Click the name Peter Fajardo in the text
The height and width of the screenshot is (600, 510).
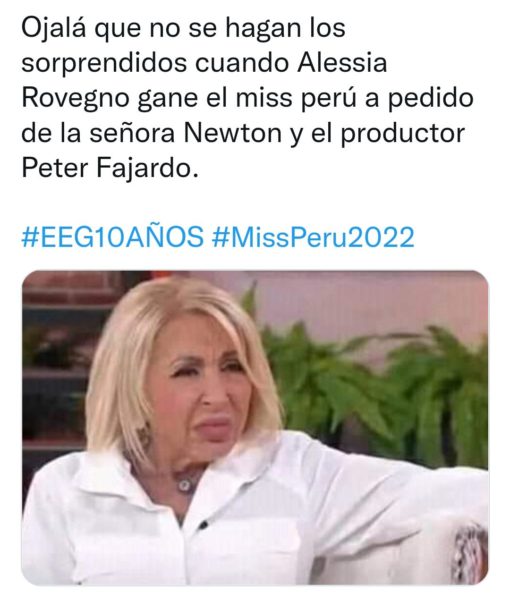pos(110,168)
